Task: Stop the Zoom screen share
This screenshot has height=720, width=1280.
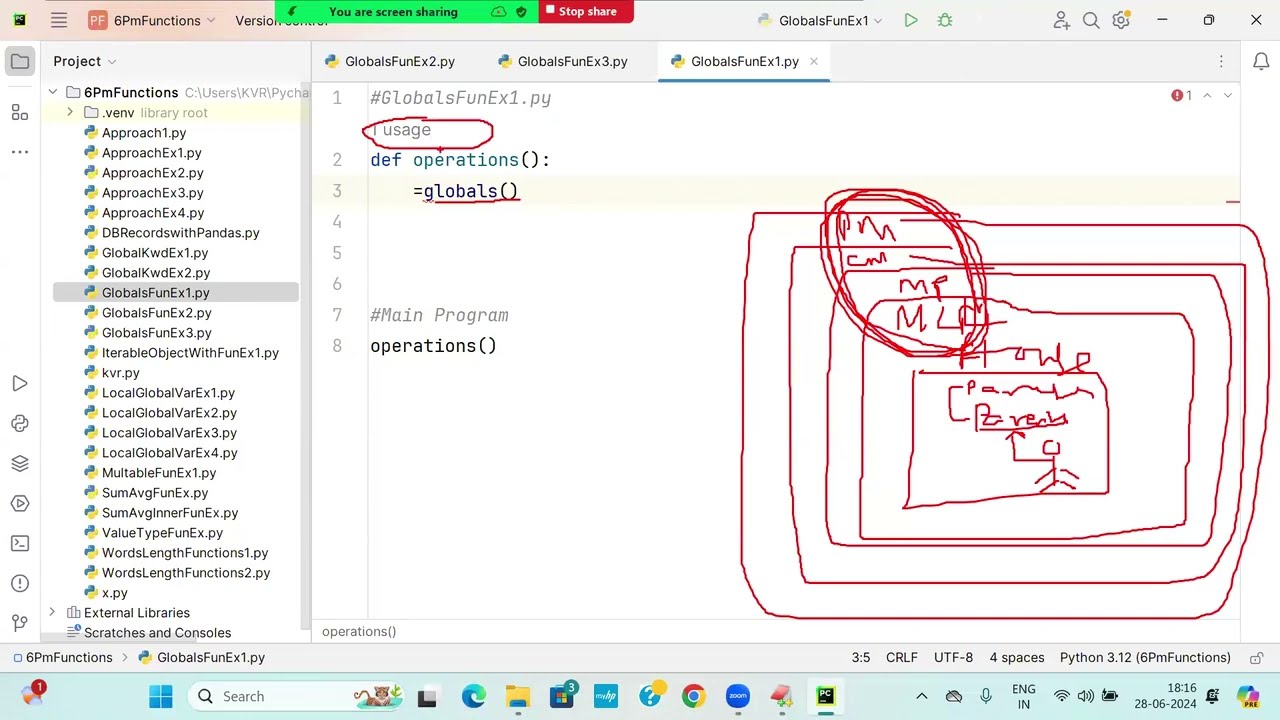Action: 587,11
